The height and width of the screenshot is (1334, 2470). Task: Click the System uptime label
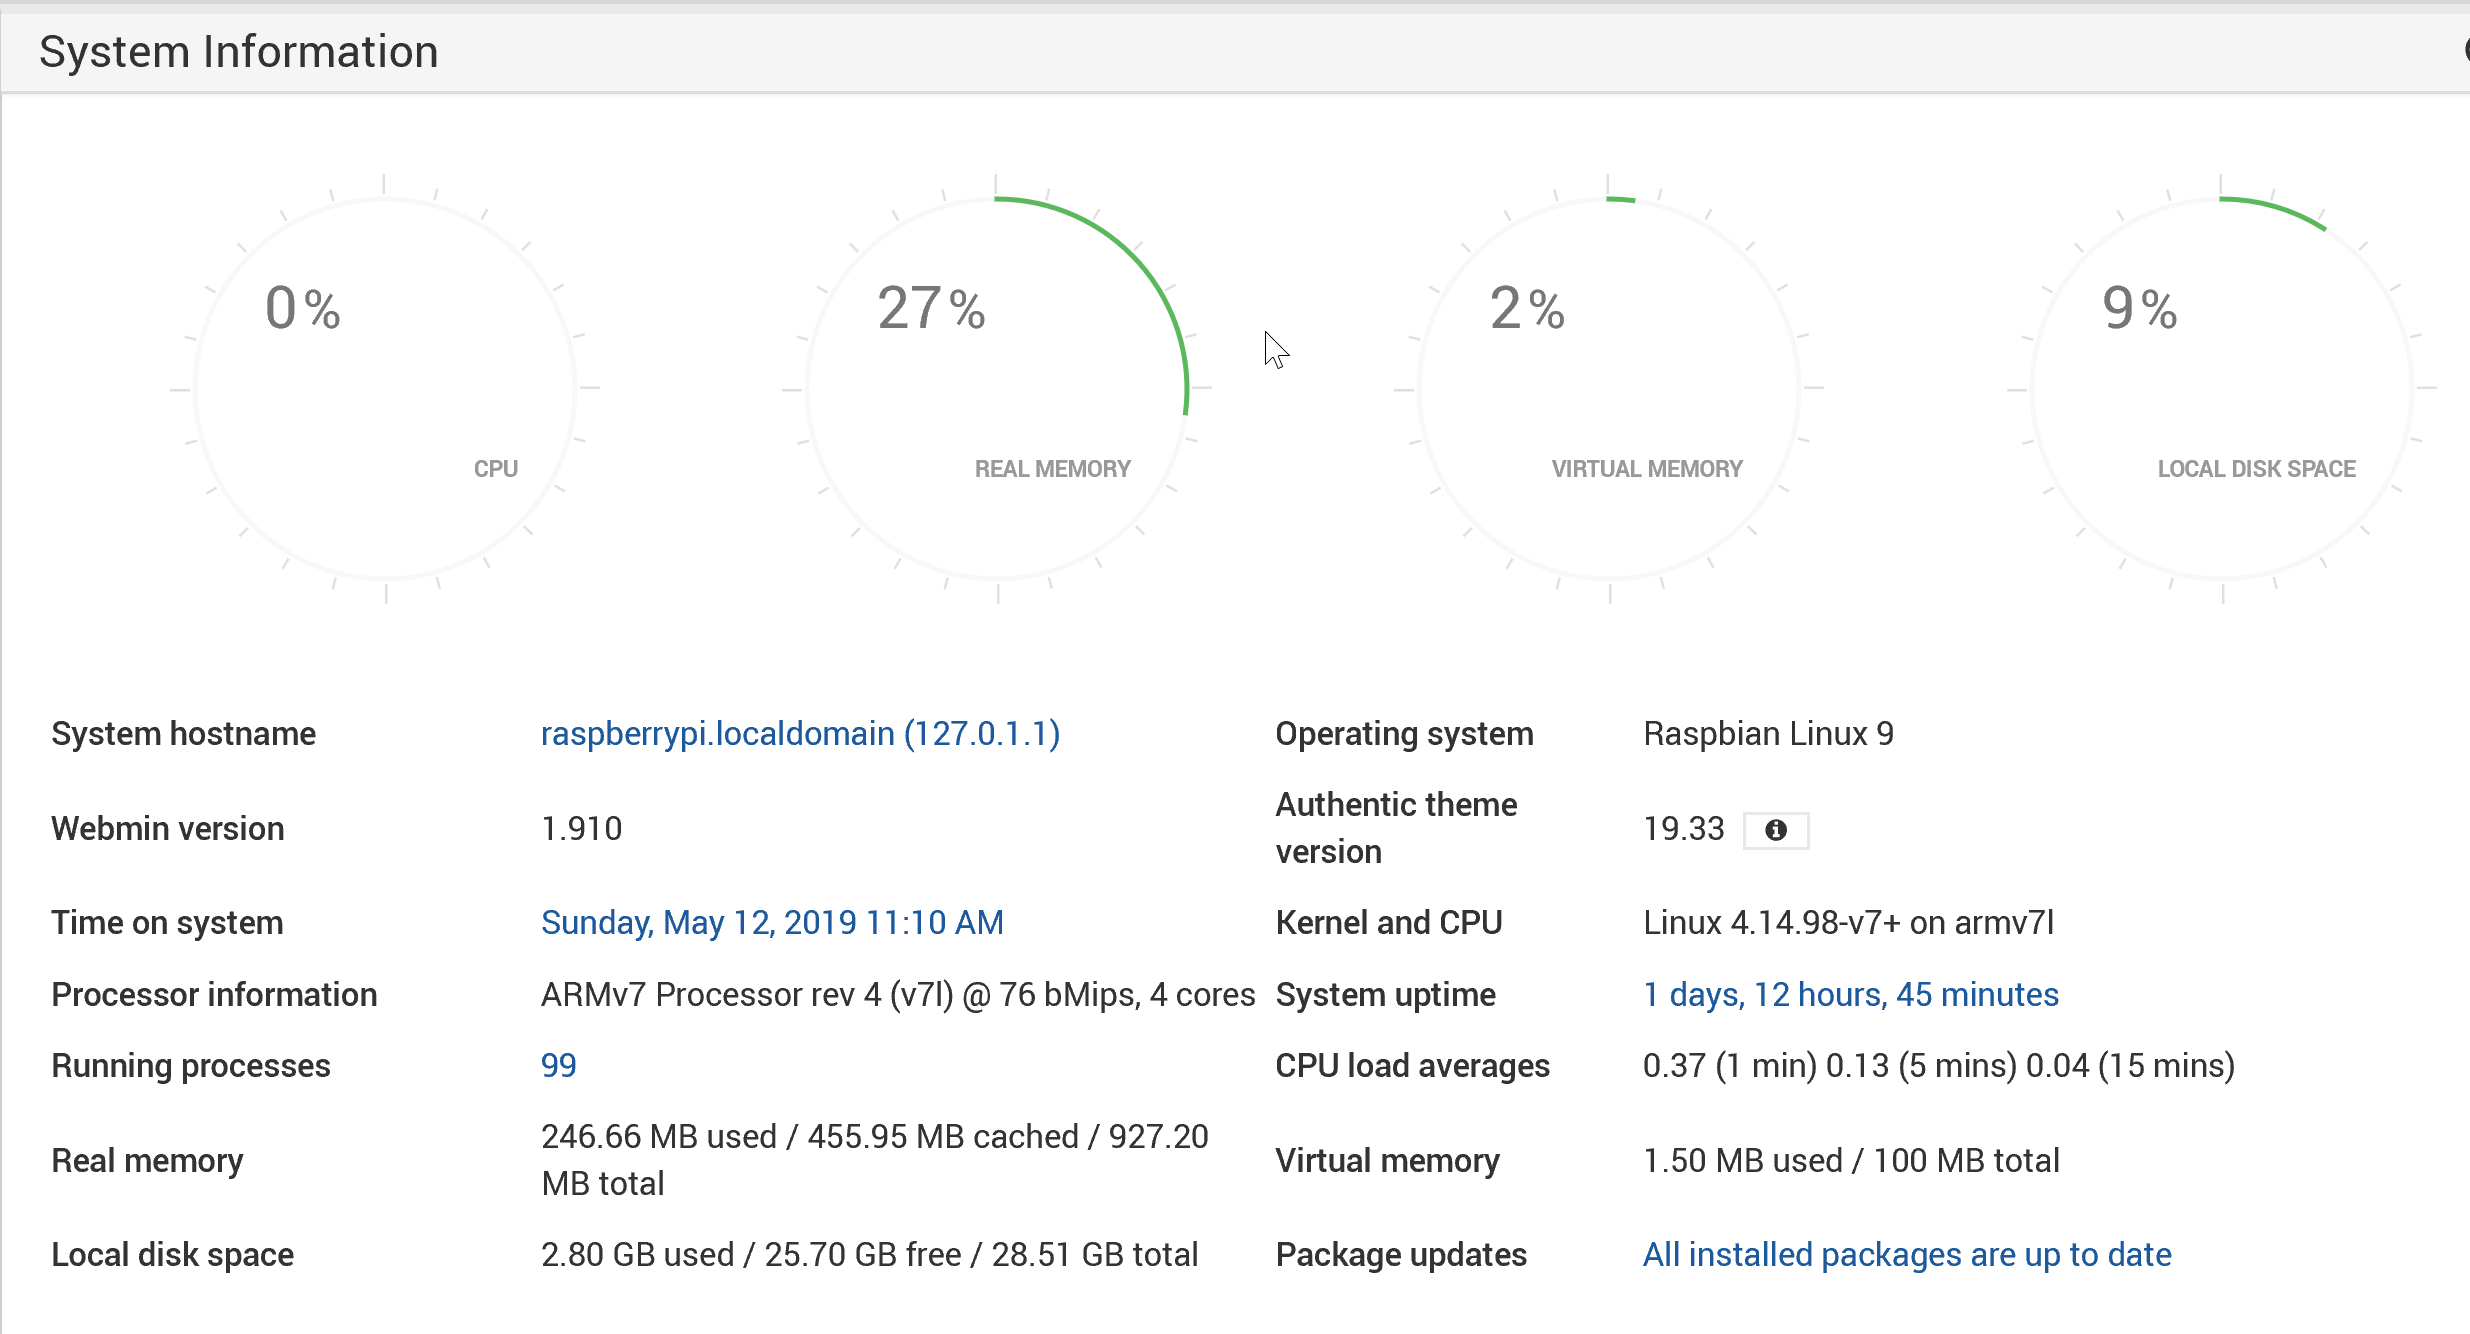(1386, 995)
